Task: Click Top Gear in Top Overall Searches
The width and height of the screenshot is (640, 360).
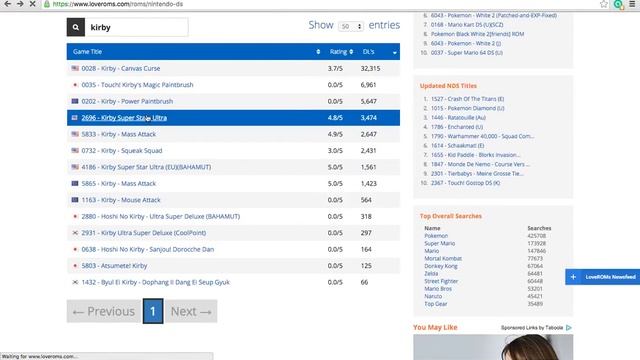Action: (x=436, y=304)
